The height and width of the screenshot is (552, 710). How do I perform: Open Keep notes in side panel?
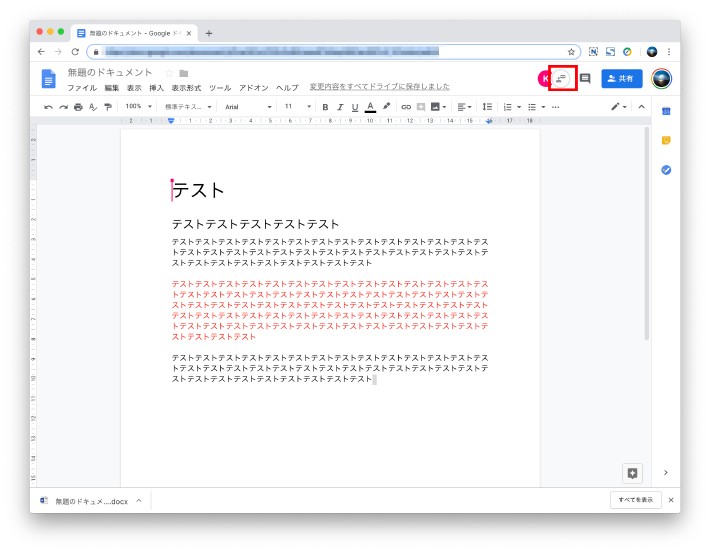[666, 140]
